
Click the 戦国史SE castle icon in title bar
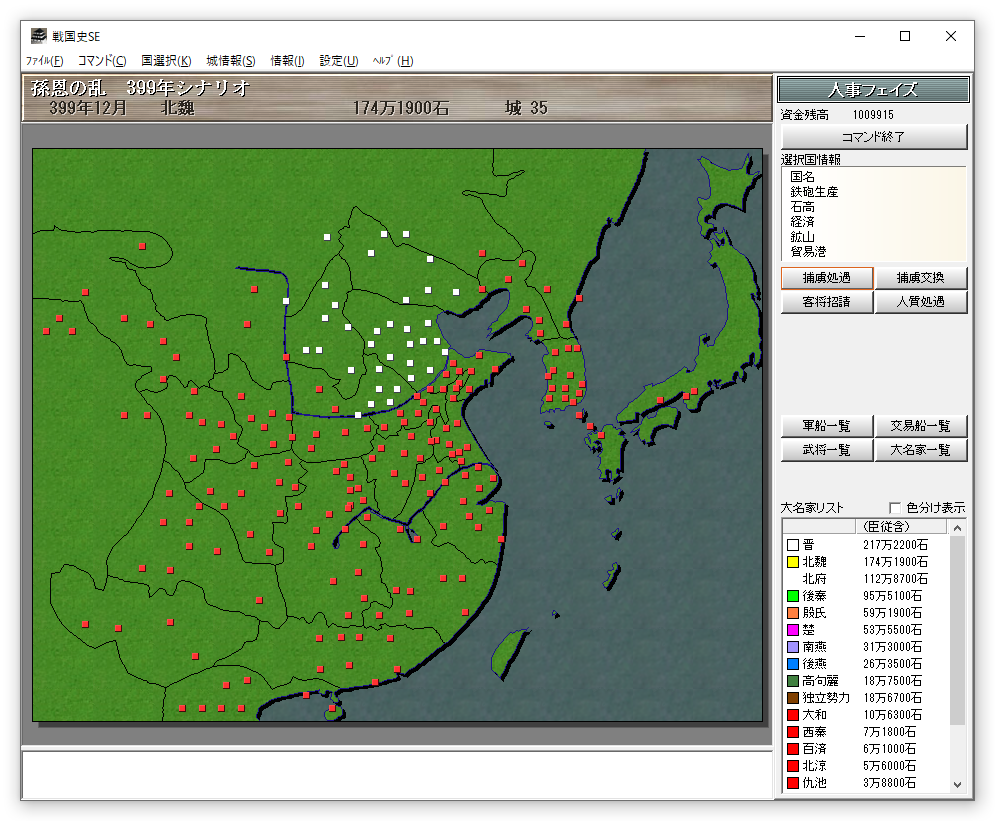(x=38, y=37)
